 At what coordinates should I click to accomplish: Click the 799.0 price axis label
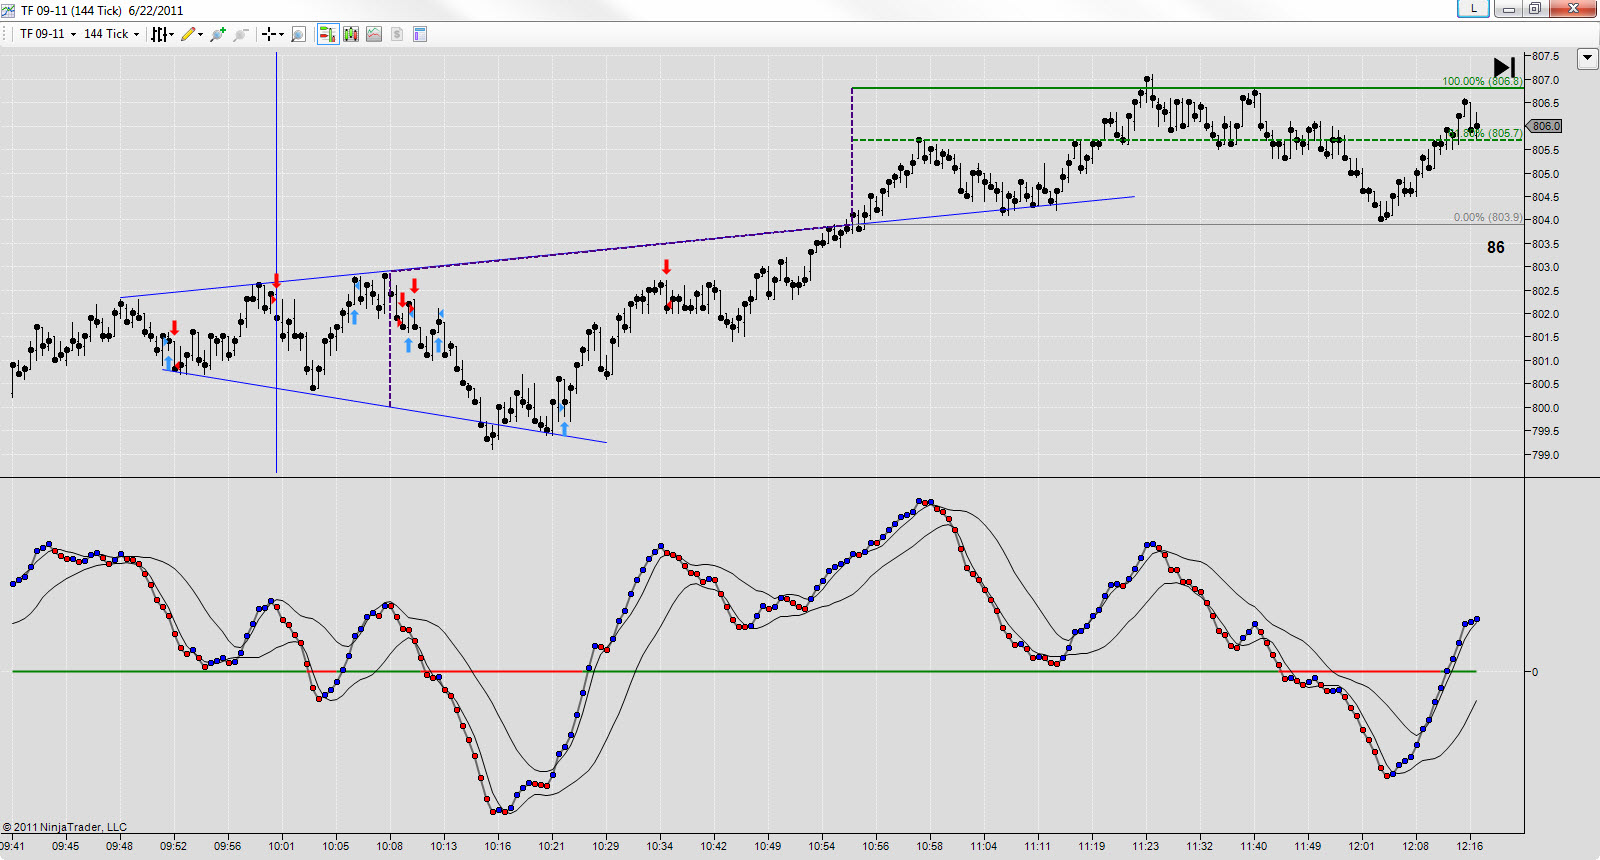coord(1545,455)
